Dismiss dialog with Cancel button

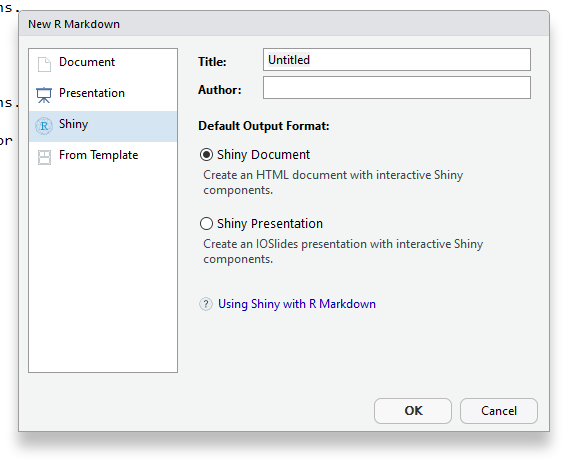[499, 411]
